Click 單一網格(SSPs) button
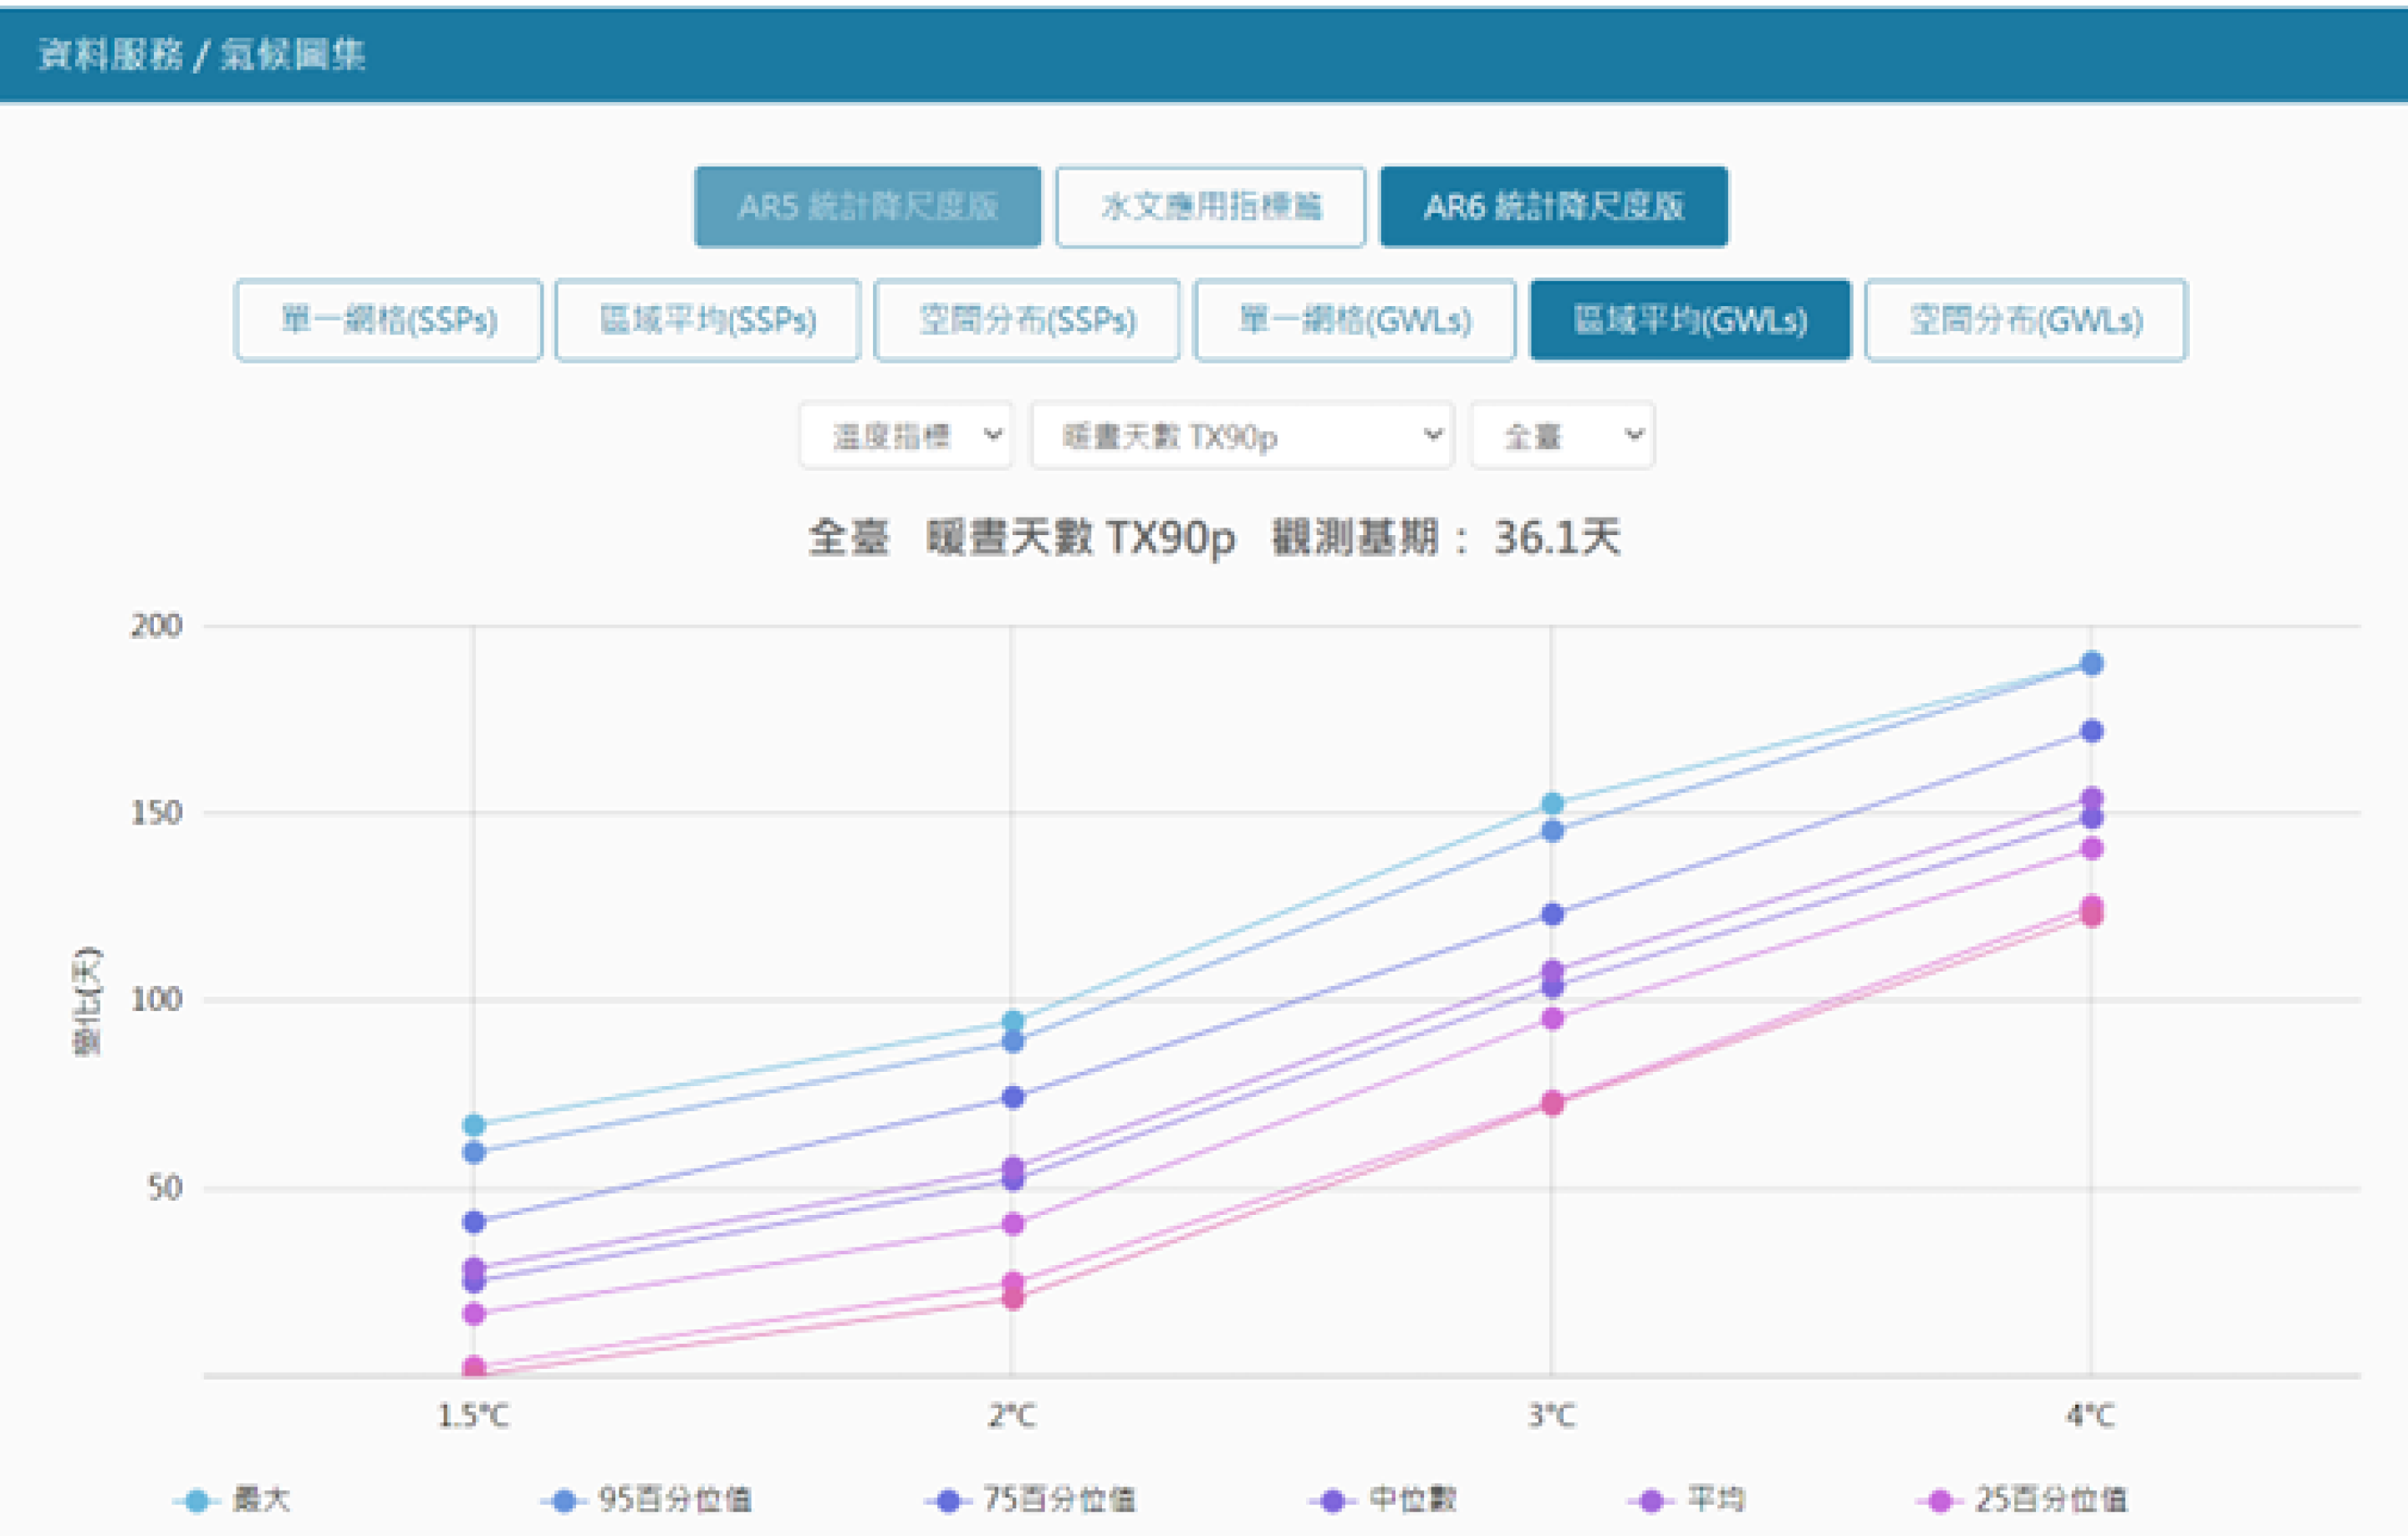This screenshot has height=1536, width=2408. coord(388,320)
